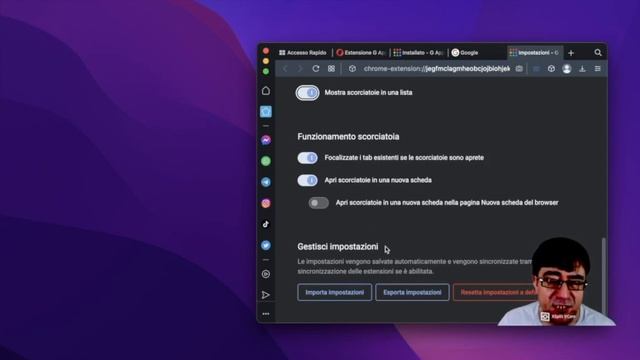
Task: Toggle Mostra scorciatoie in una lista
Action: pyautogui.click(x=307, y=93)
